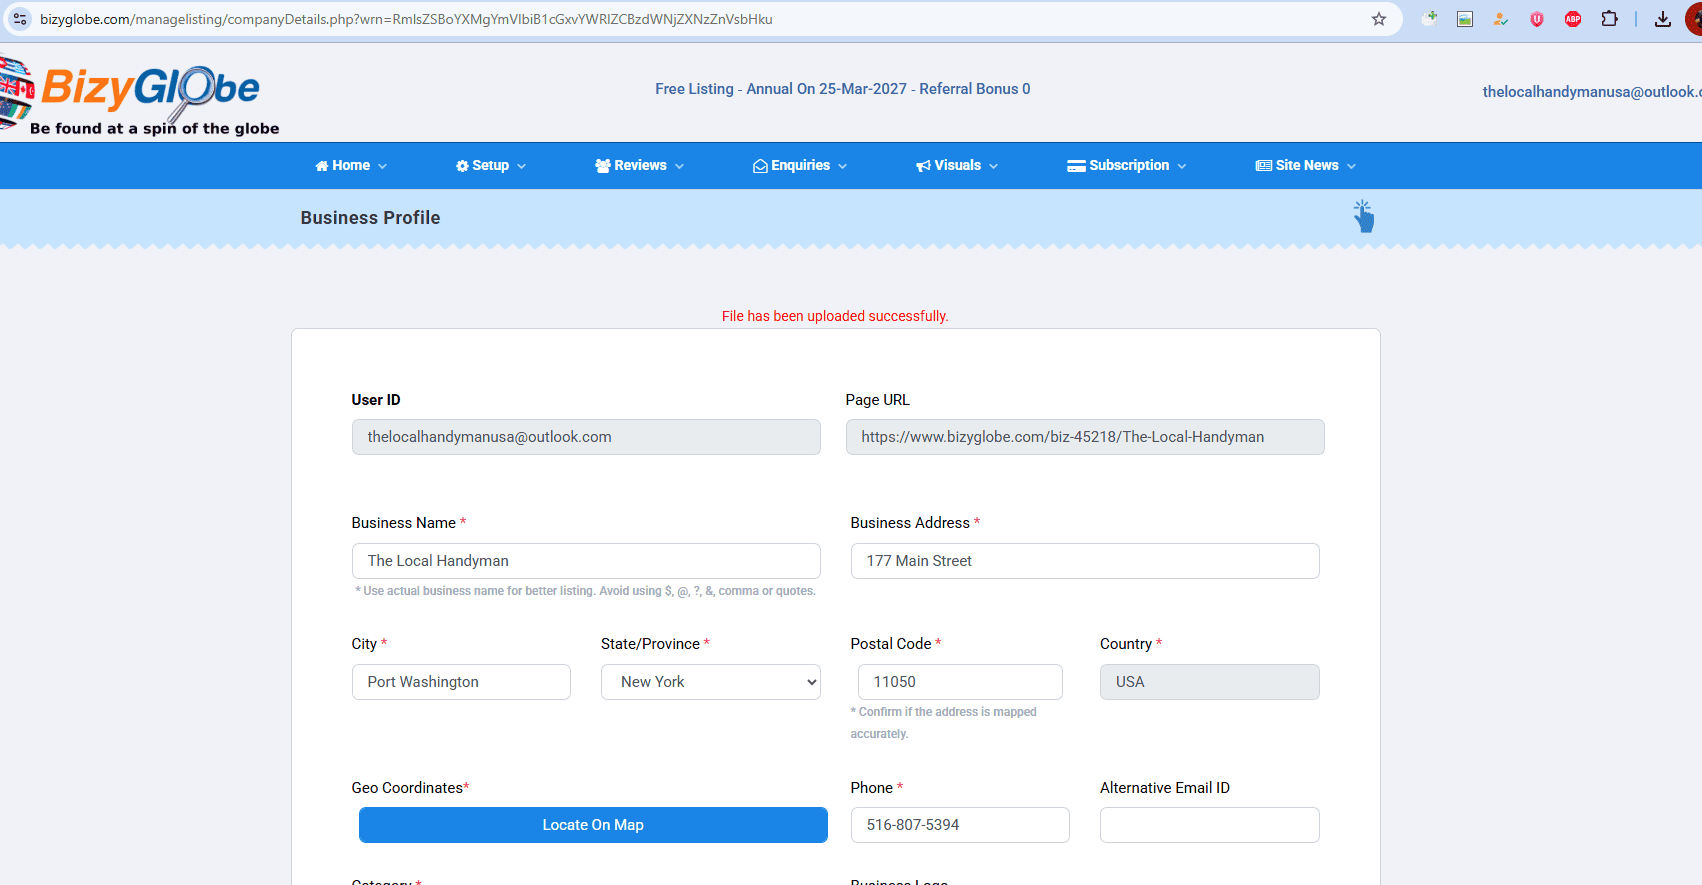Bookmark this page with the star icon

[x=1379, y=19]
